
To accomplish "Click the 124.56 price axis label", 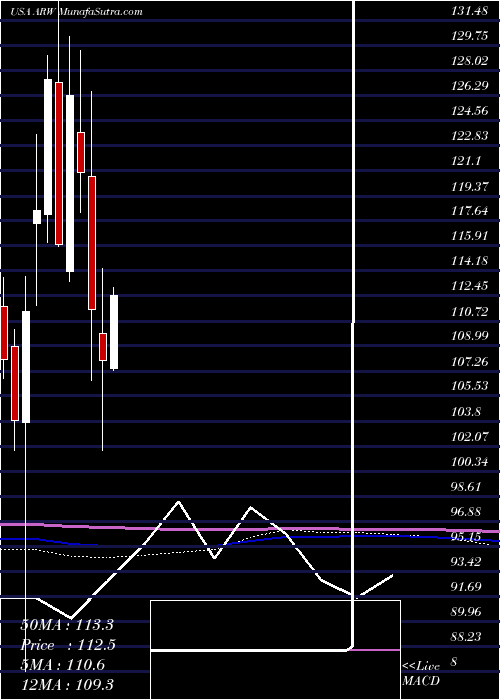I will pos(469,112).
